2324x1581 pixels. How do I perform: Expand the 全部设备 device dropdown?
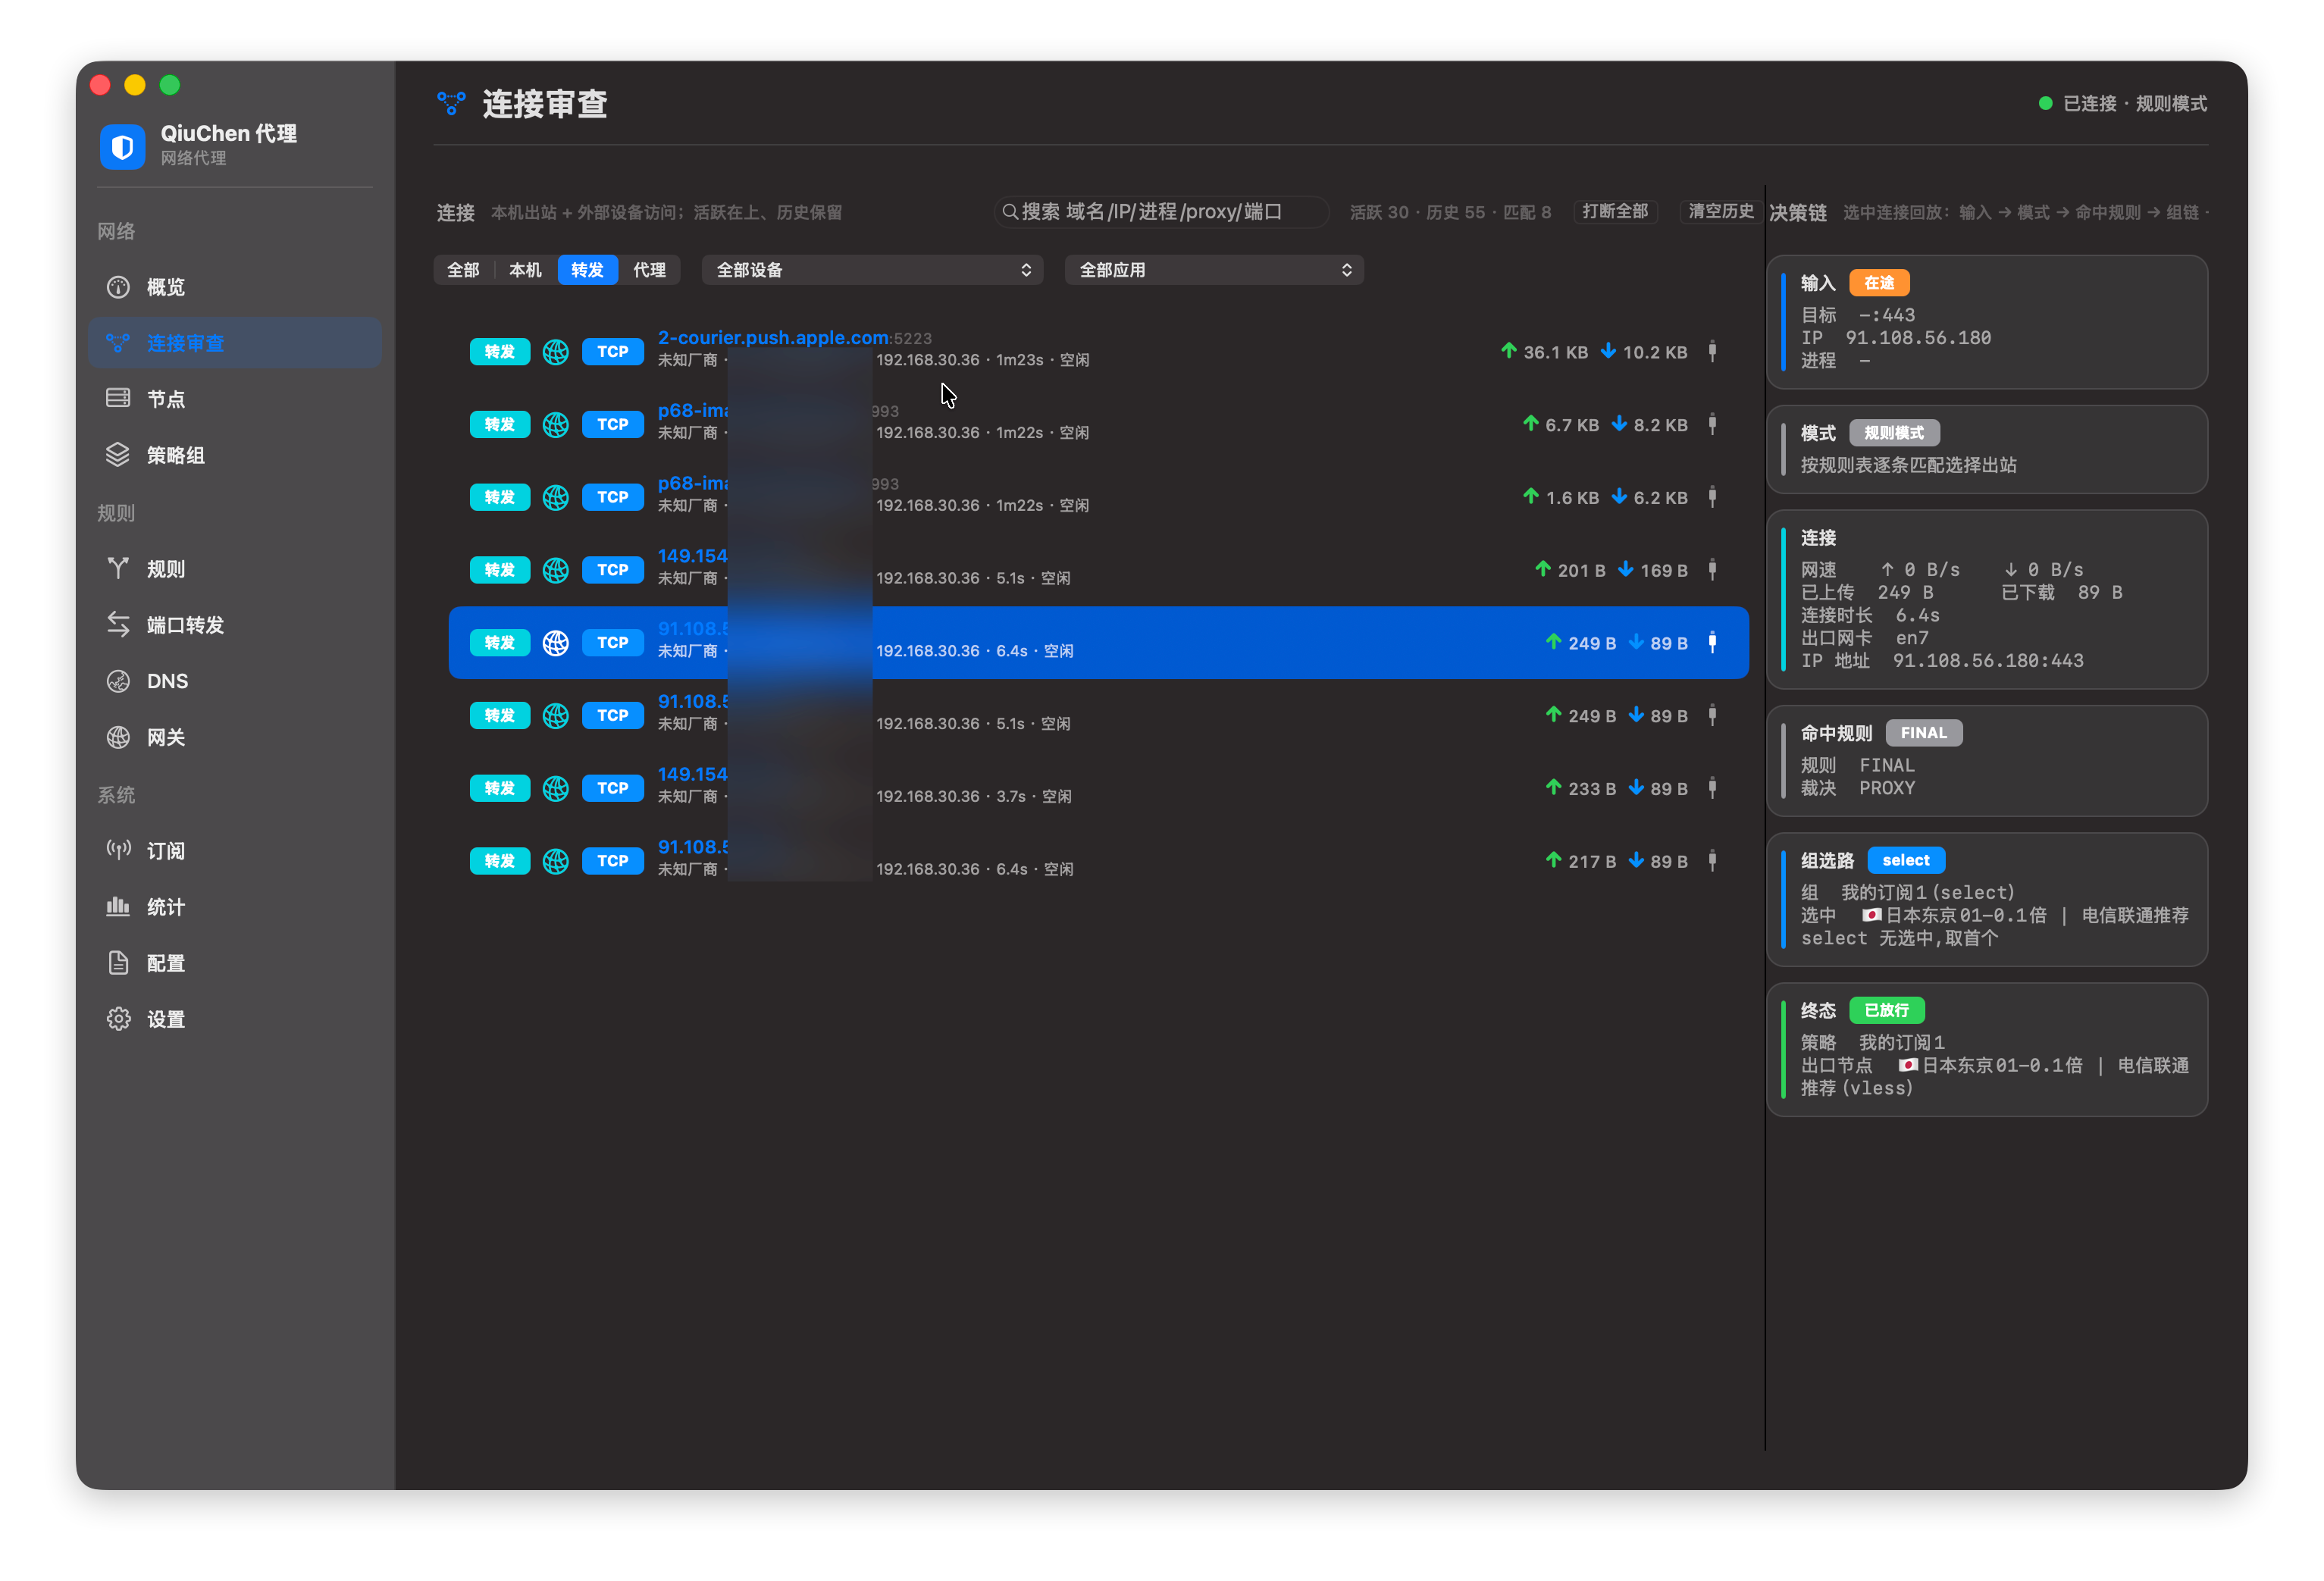point(872,270)
